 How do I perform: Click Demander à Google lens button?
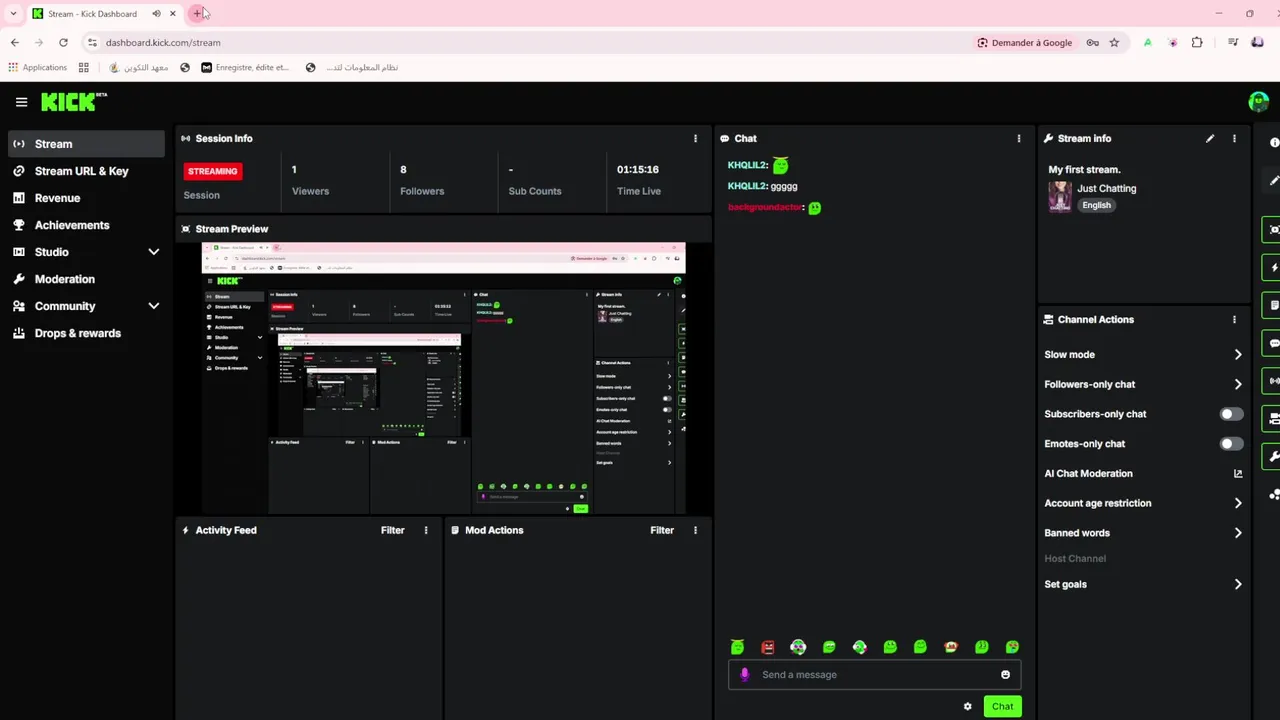pos(1024,43)
